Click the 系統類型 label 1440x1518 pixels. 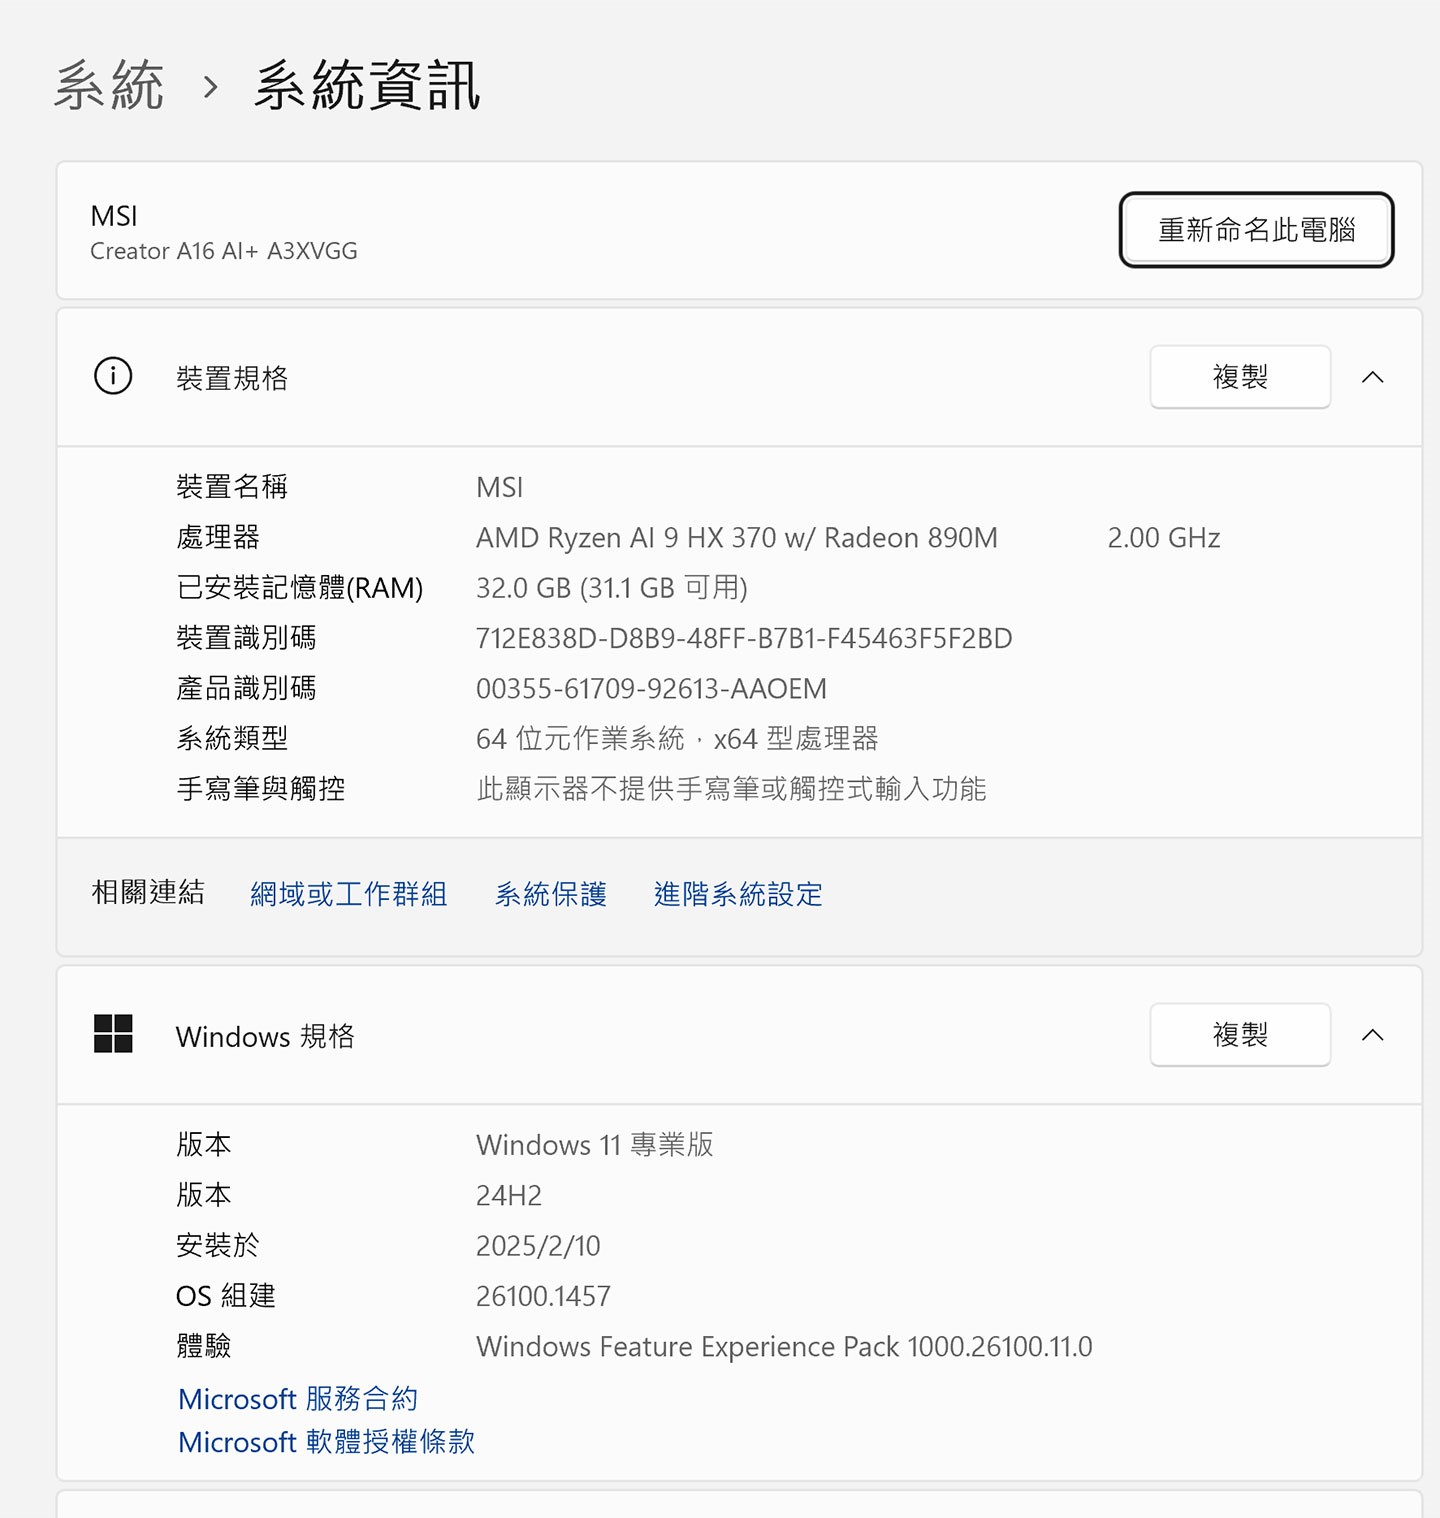pyautogui.click(x=232, y=739)
